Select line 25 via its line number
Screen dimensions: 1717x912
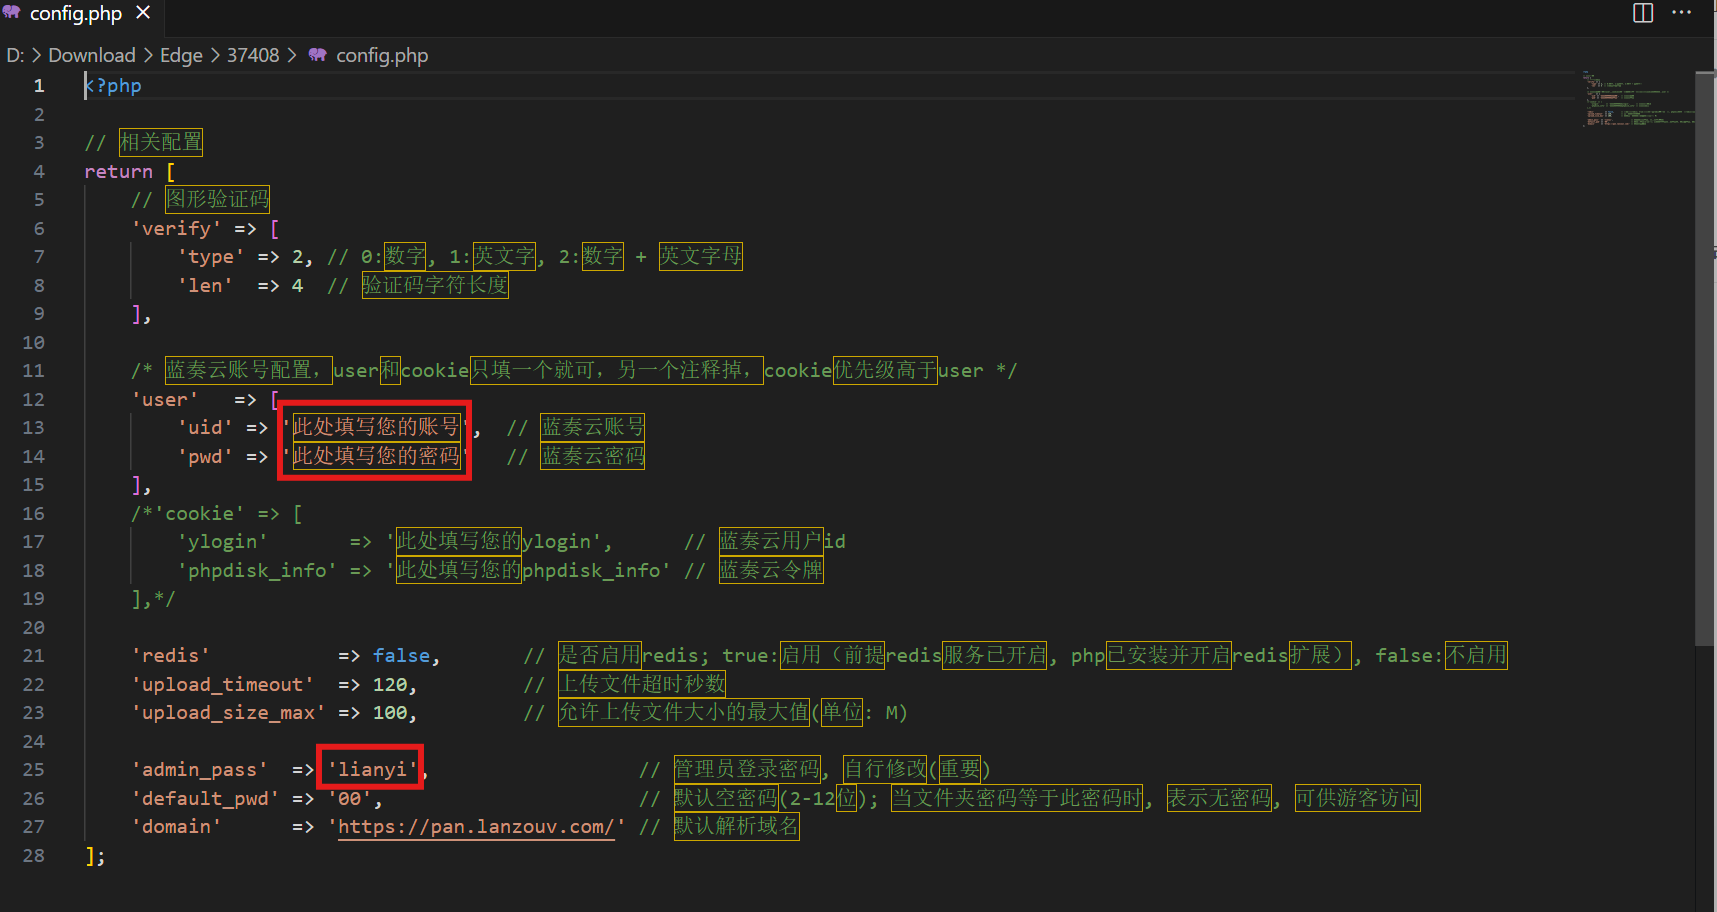(x=34, y=770)
